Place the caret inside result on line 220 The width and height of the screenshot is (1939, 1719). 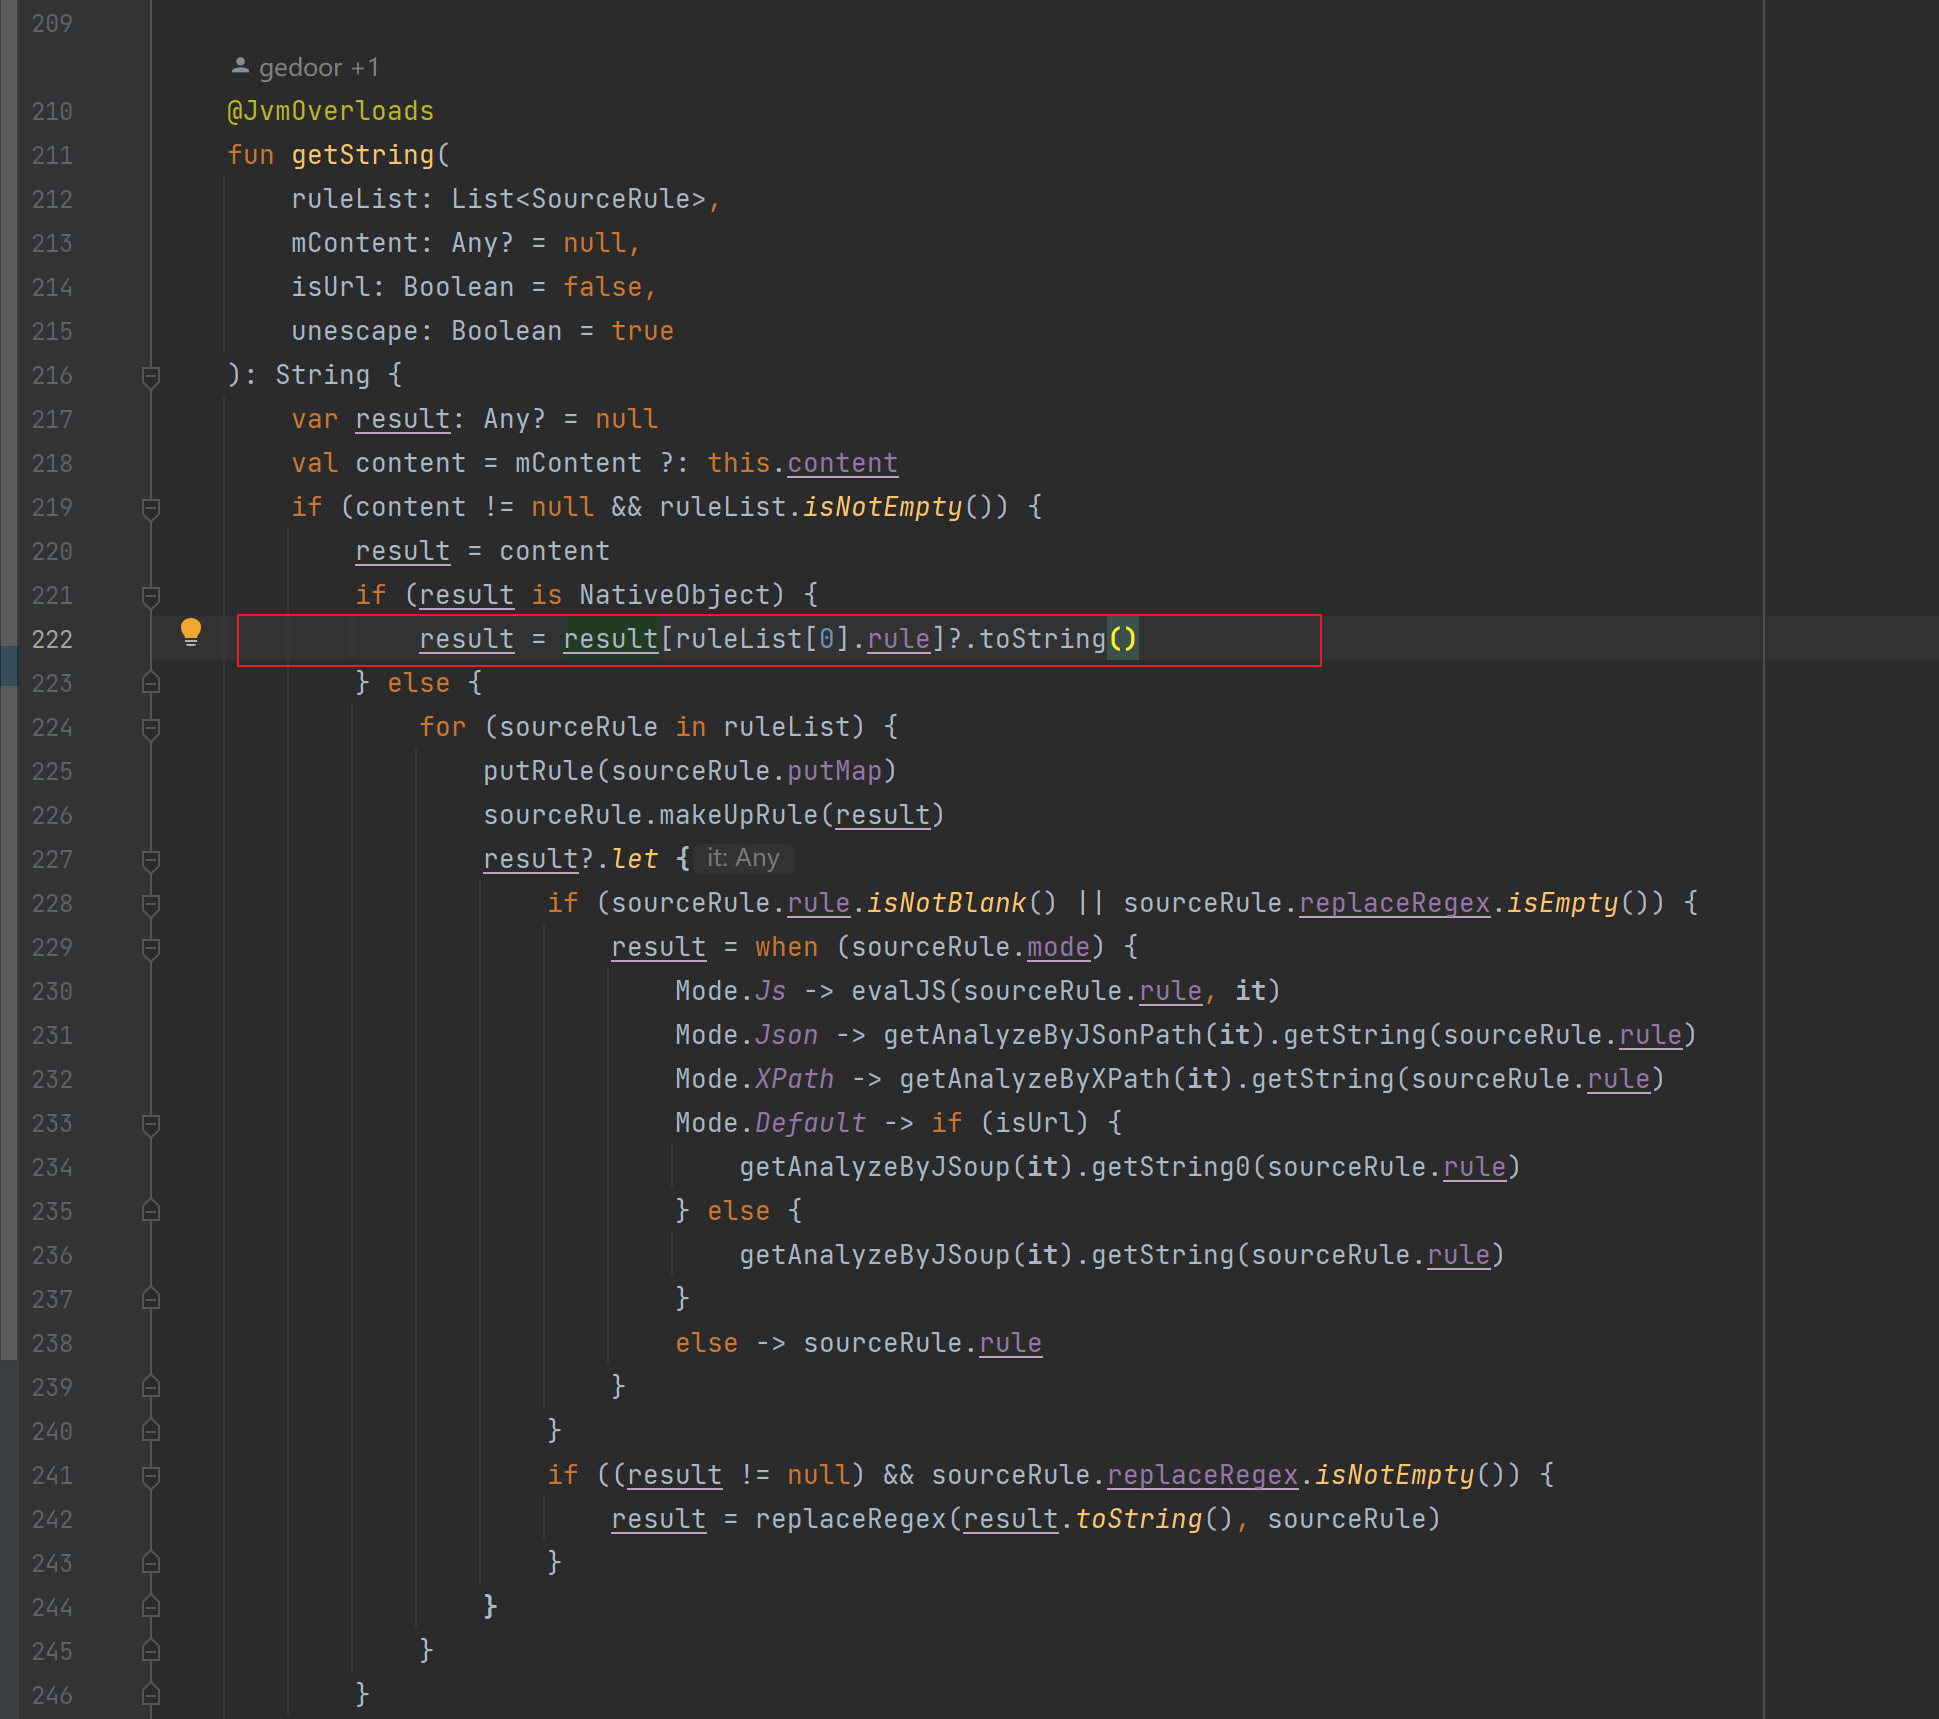click(402, 550)
